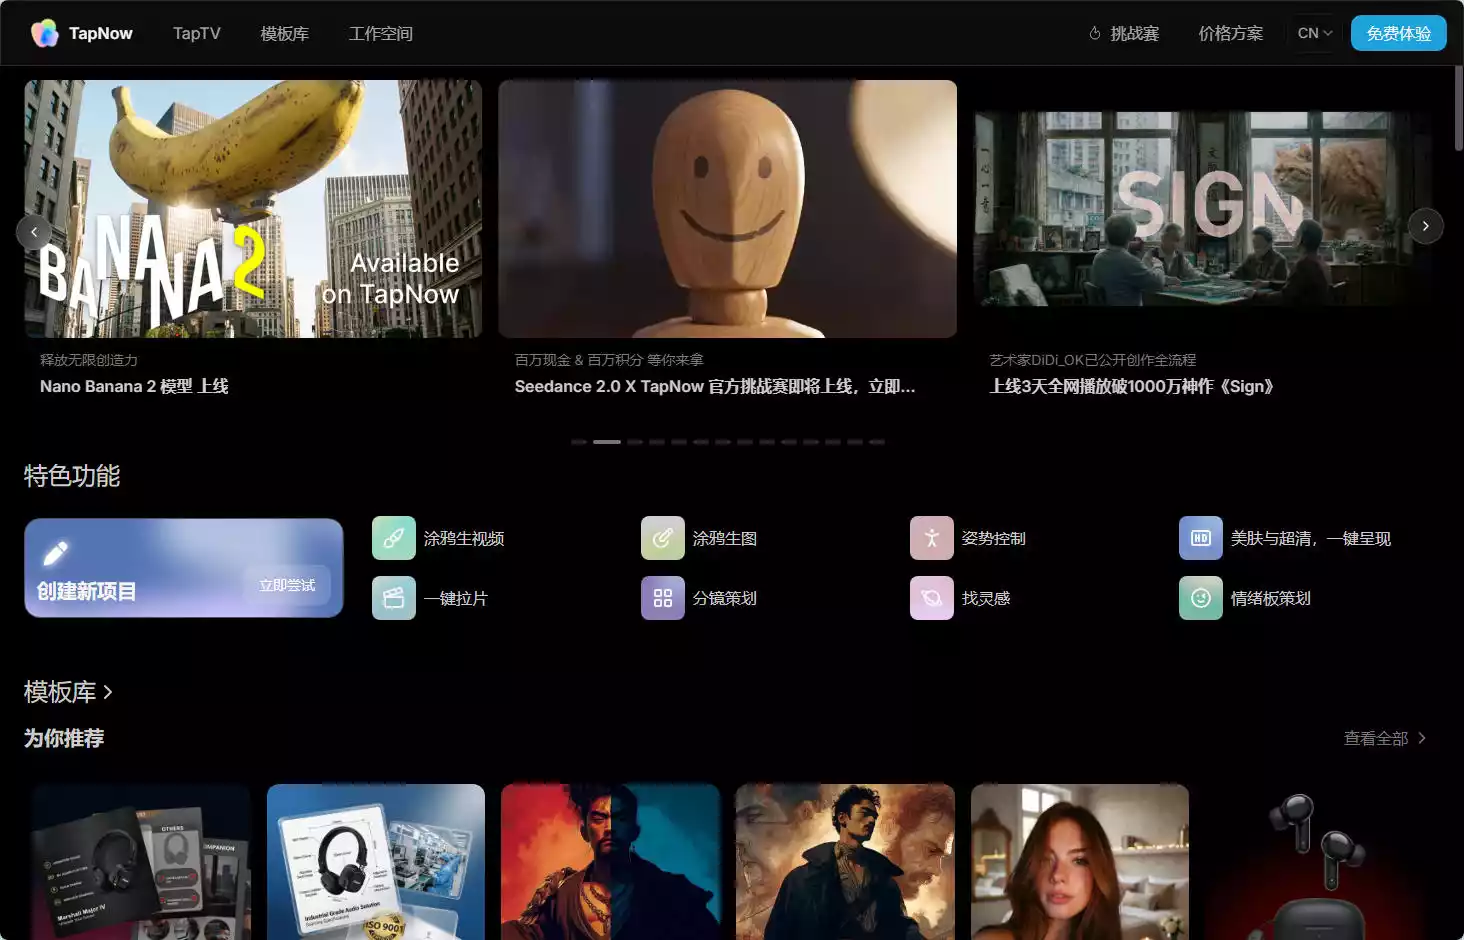
Task: Click the 《Sign》 1000万 headline
Action: point(1131,386)
